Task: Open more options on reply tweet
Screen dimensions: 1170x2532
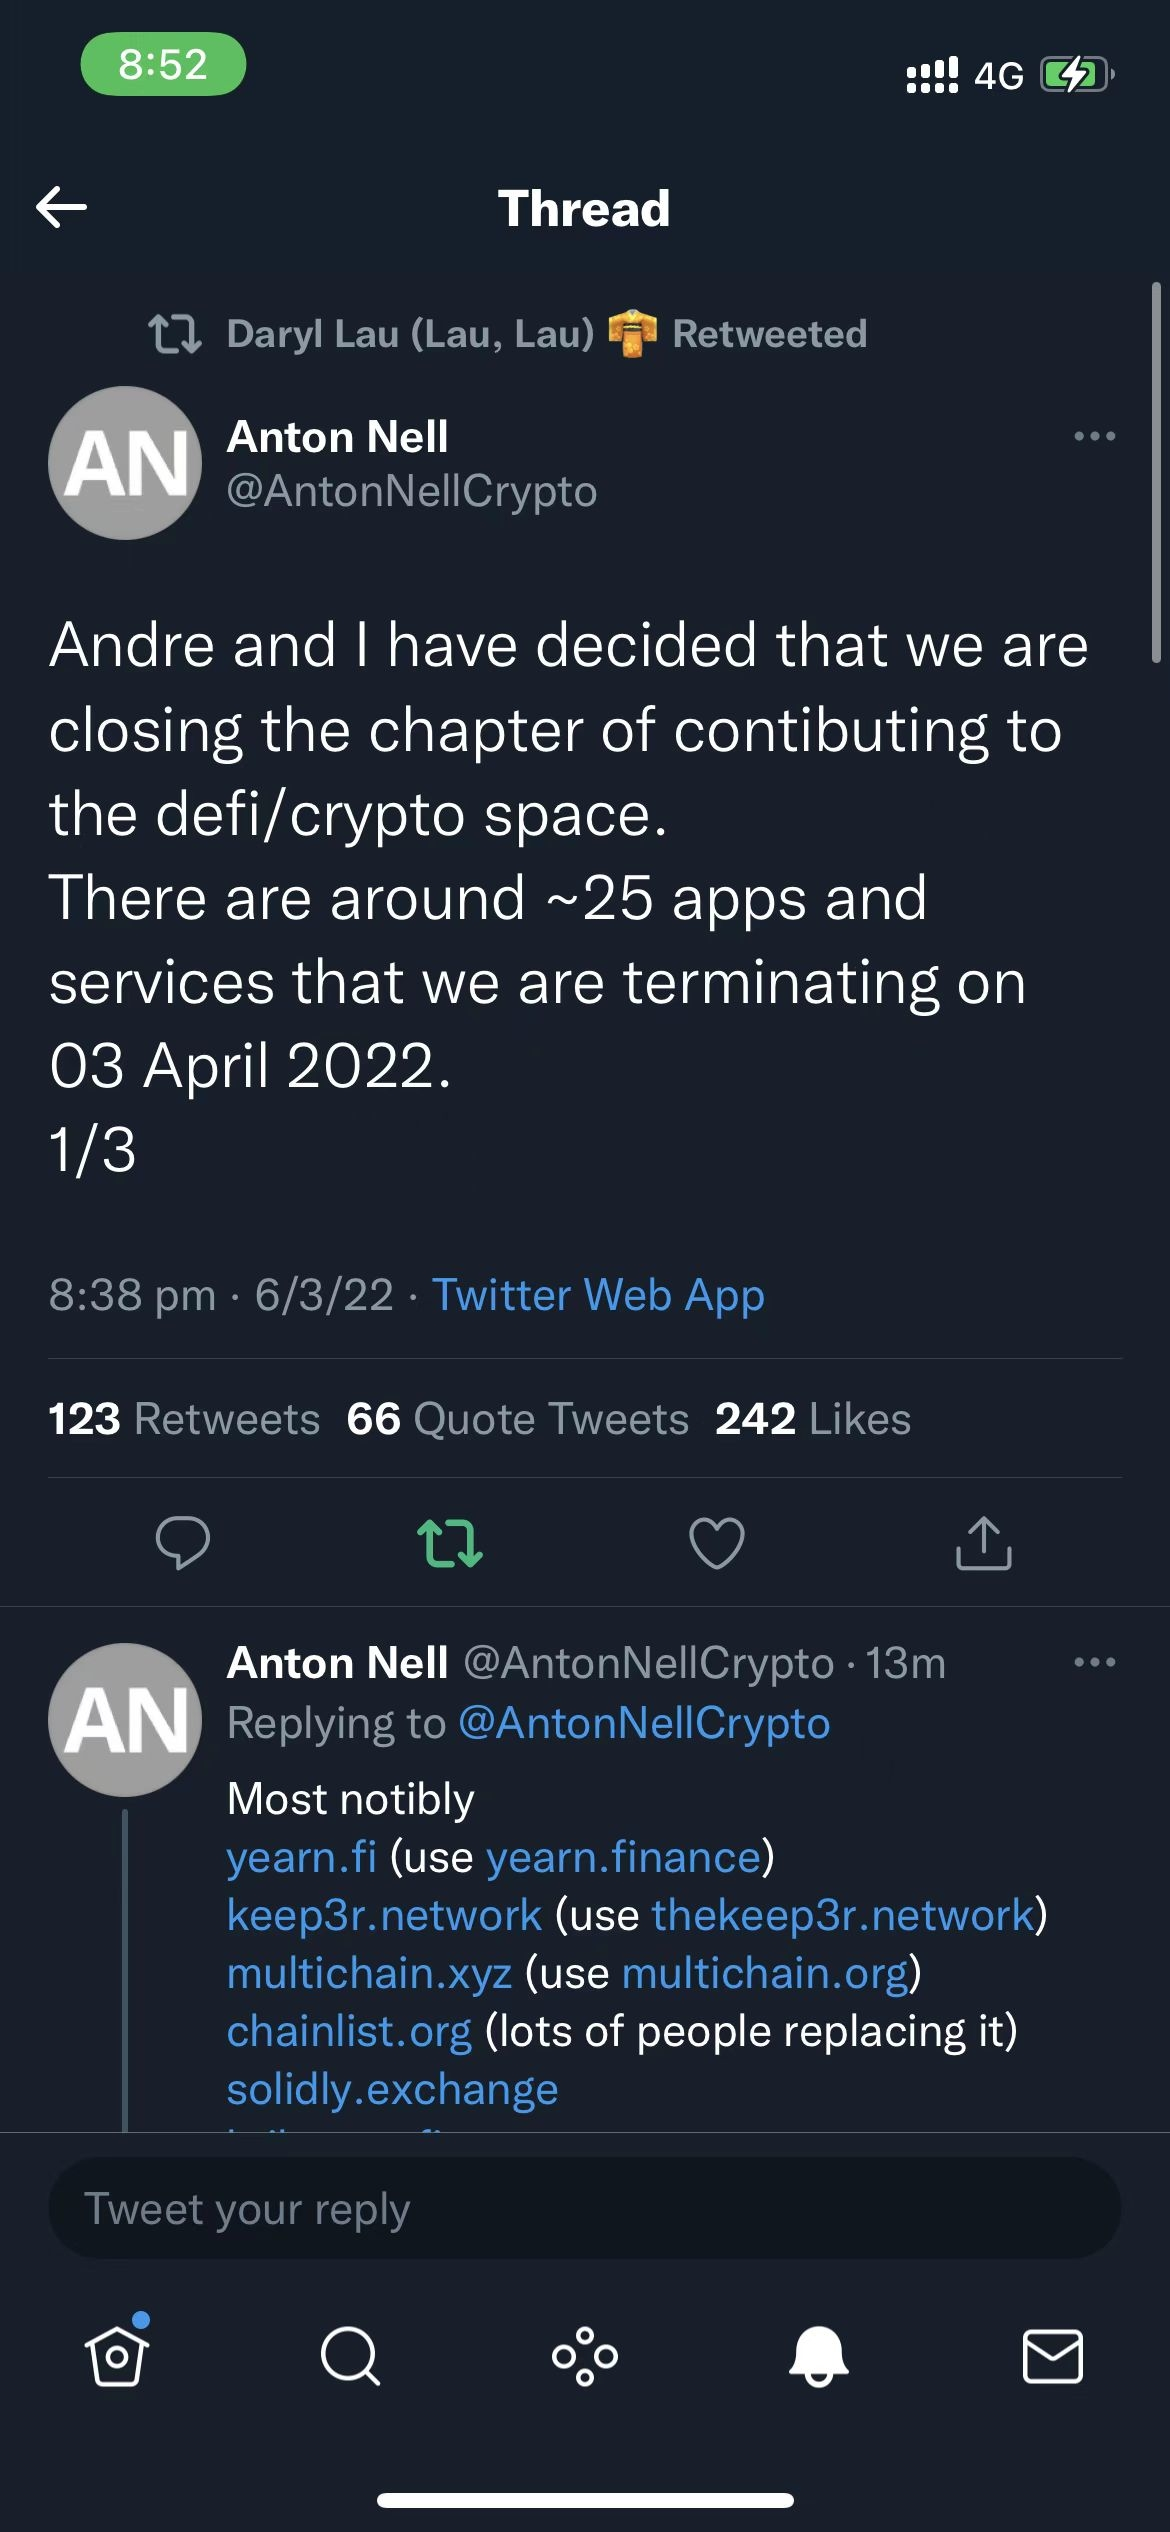Action: (x=1094, y=1662)
